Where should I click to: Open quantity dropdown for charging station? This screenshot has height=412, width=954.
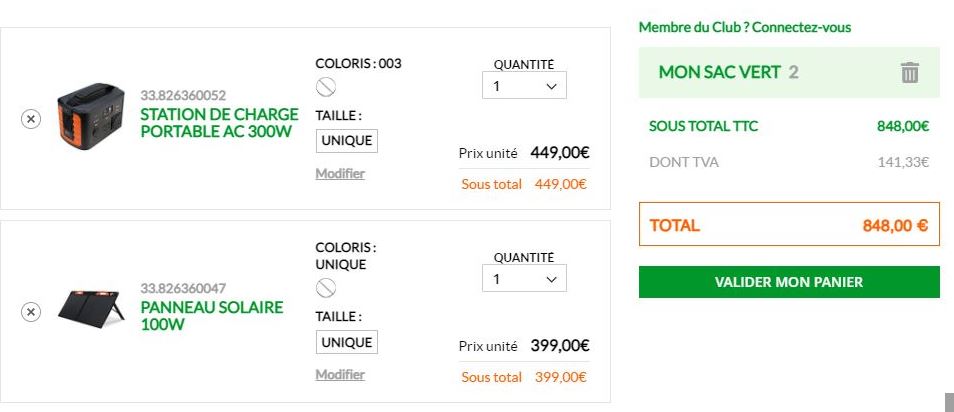pos(524,86)
